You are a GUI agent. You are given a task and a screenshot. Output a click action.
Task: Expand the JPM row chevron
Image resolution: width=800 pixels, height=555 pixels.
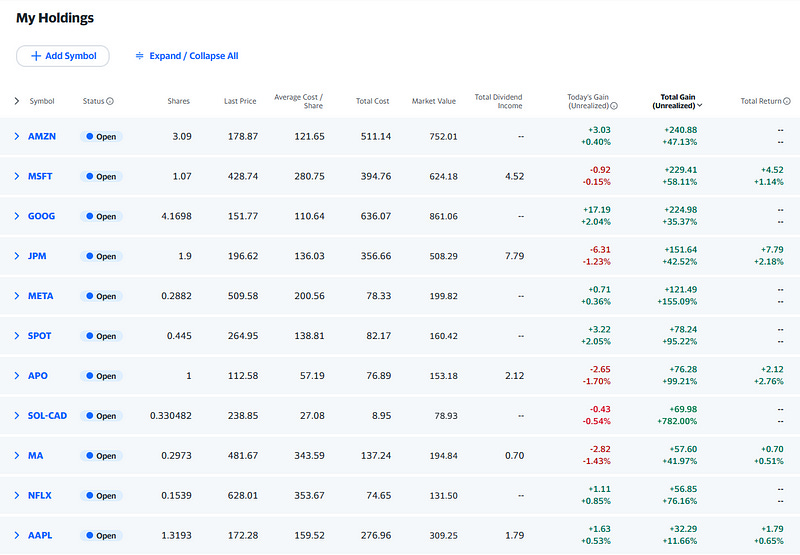click(17, 256)
